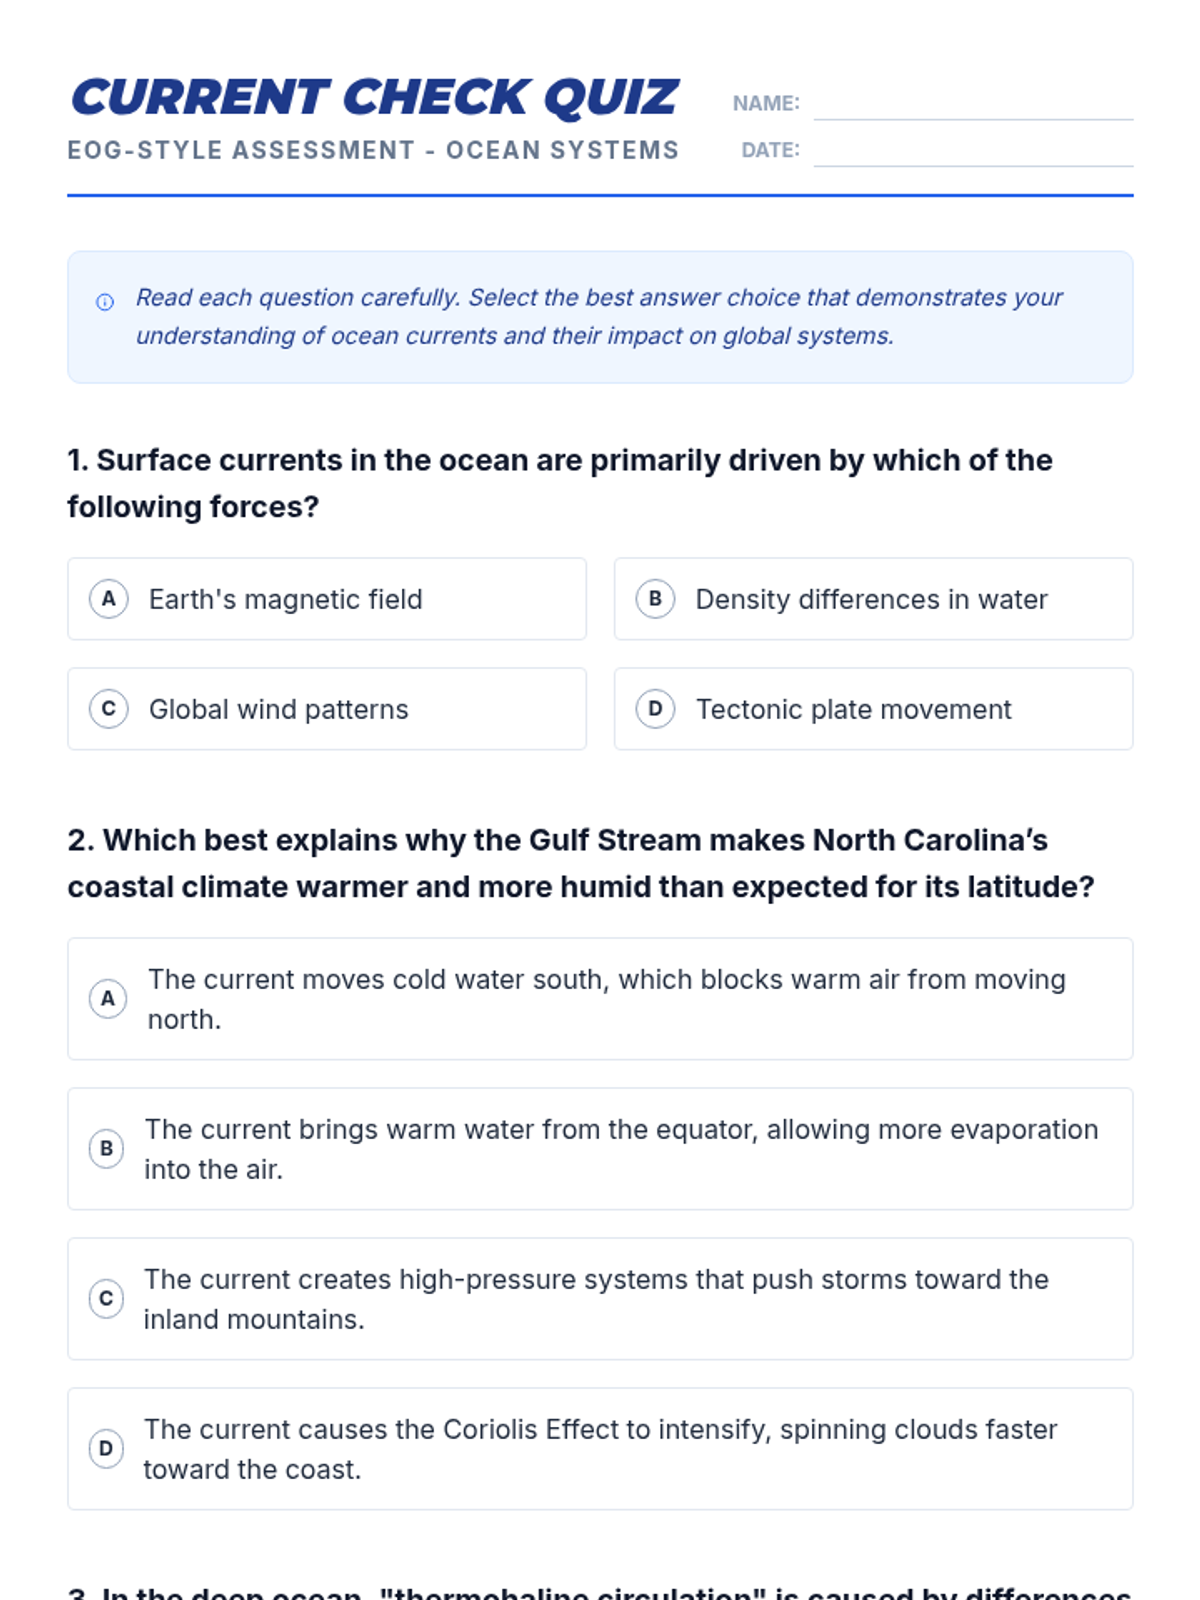Select question 2 answer A circle
Viewport: 1200px width, 1600px height.
pos(108,998)
